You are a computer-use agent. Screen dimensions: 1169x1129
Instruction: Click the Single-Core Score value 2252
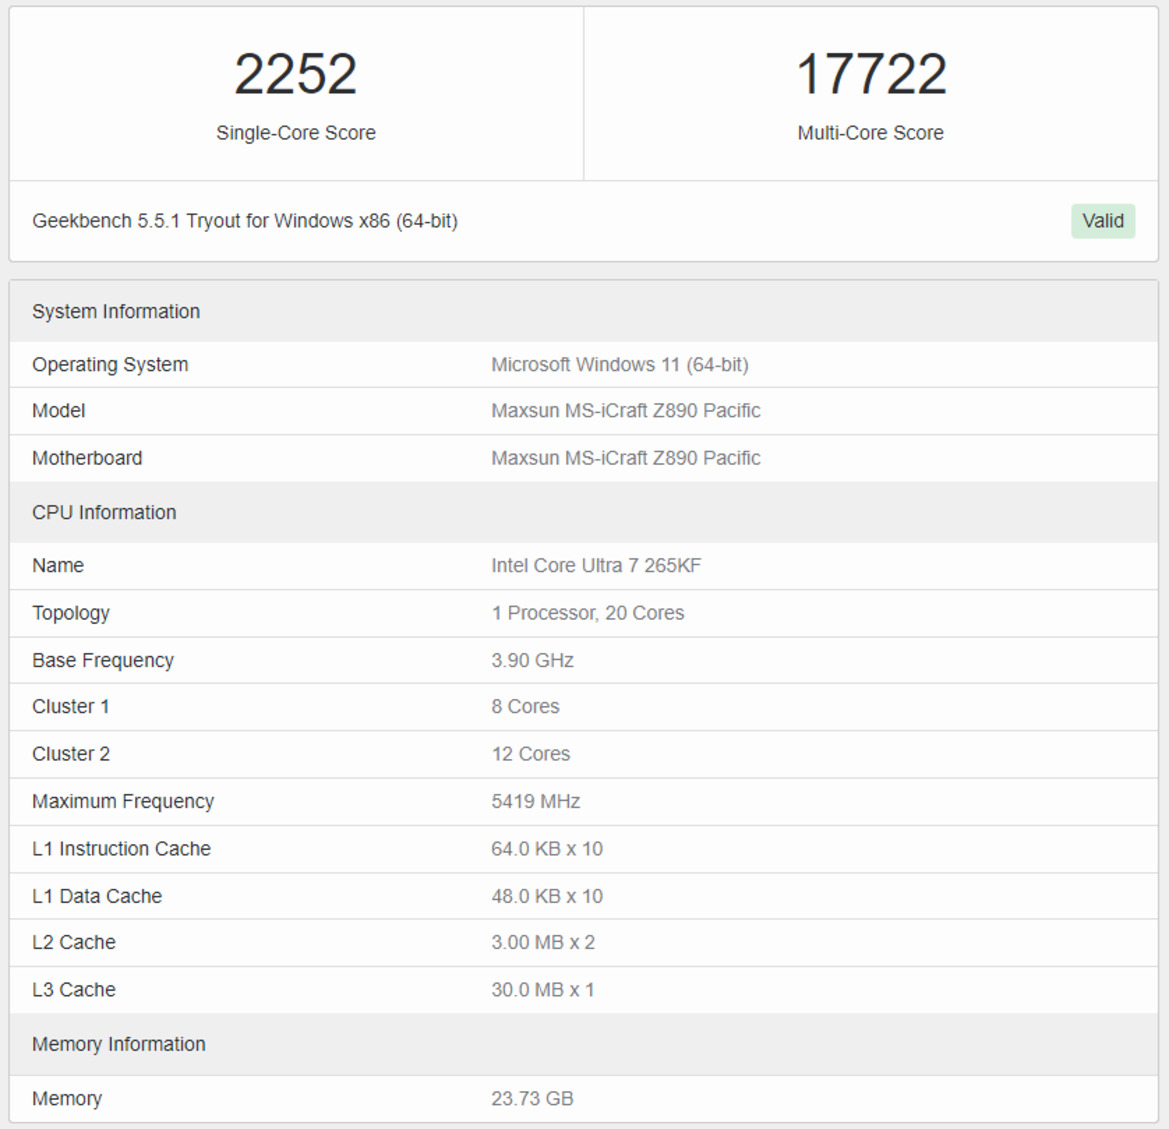pyautogui.click(x=296, y=73)
